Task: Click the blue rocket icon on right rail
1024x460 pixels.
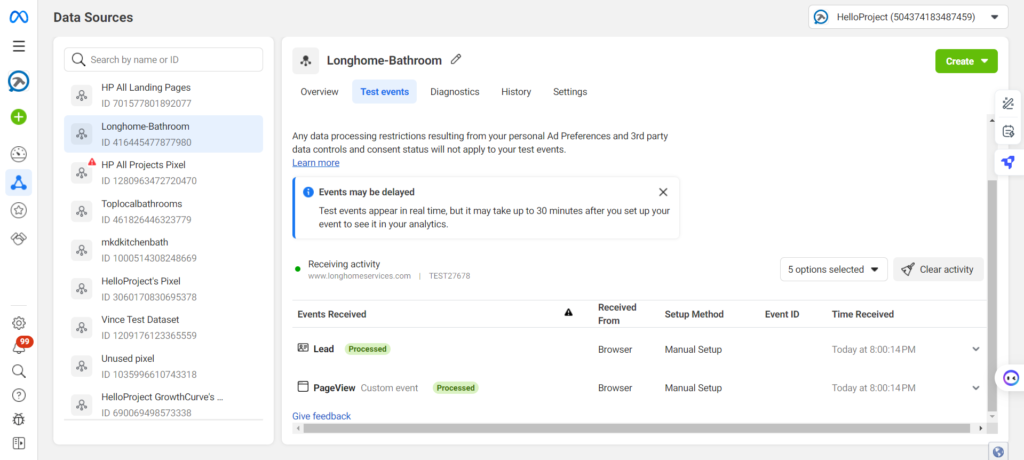Action: click(x=1008, y=162)
